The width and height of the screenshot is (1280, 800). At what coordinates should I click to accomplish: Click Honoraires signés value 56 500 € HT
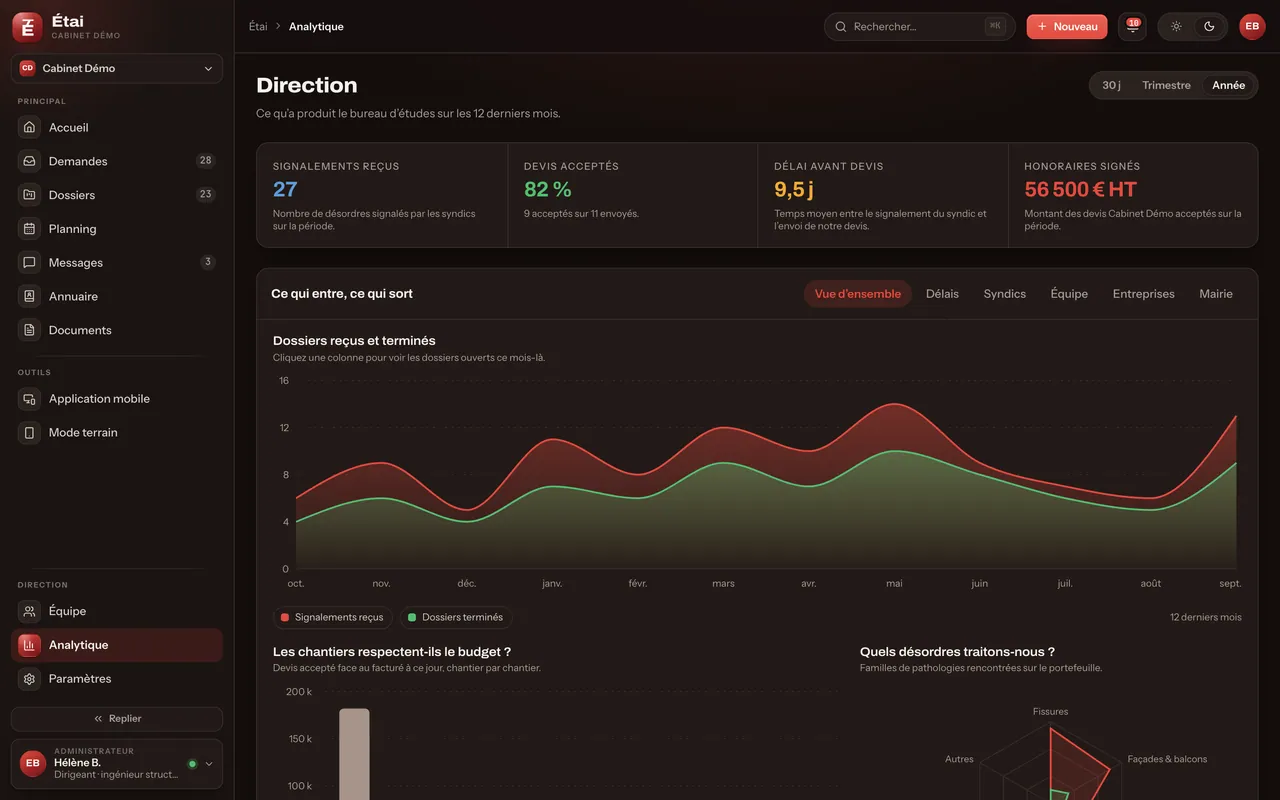click(1081, 189)
